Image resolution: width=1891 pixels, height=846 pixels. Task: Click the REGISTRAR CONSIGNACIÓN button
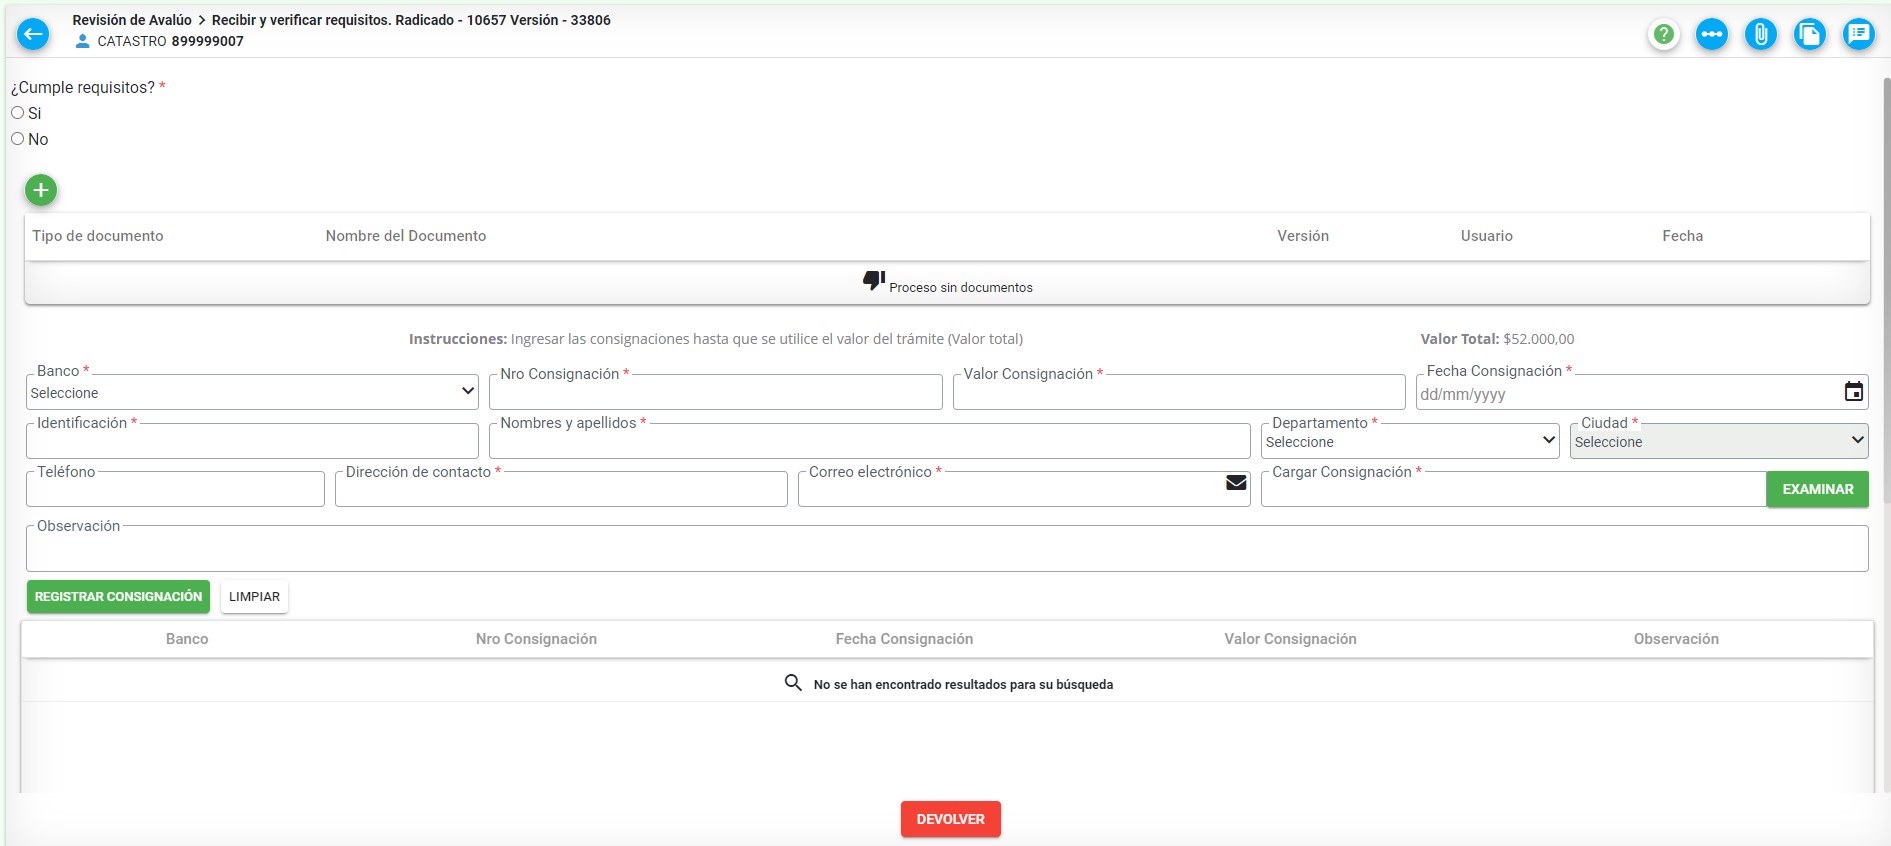point(118,597)
